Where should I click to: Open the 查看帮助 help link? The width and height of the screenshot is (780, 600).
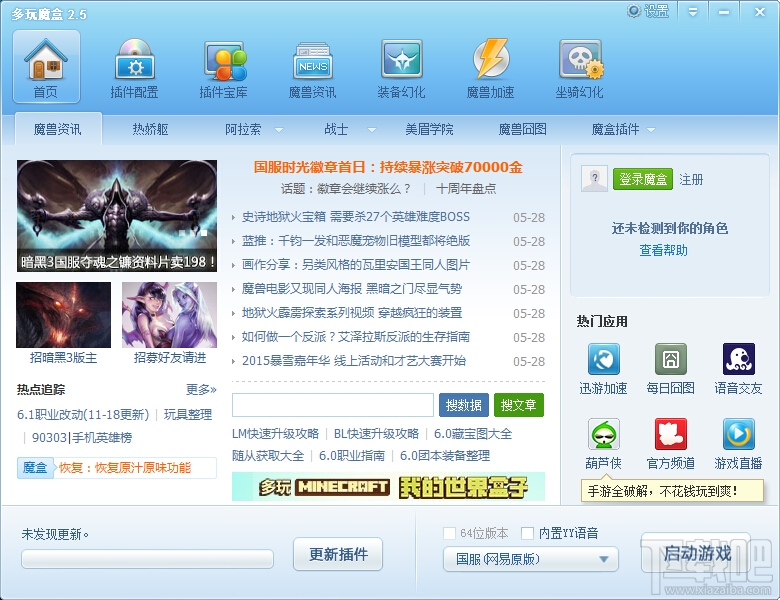click(664, 250)
